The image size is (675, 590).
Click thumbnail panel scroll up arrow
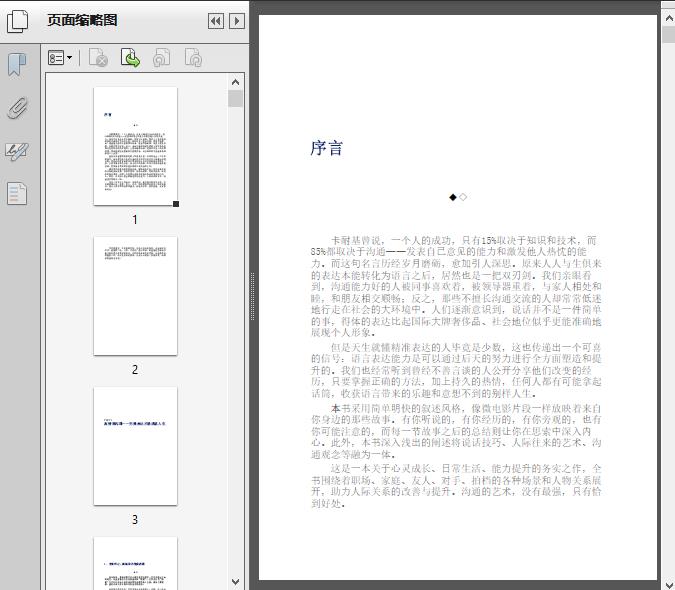[235, 82]
